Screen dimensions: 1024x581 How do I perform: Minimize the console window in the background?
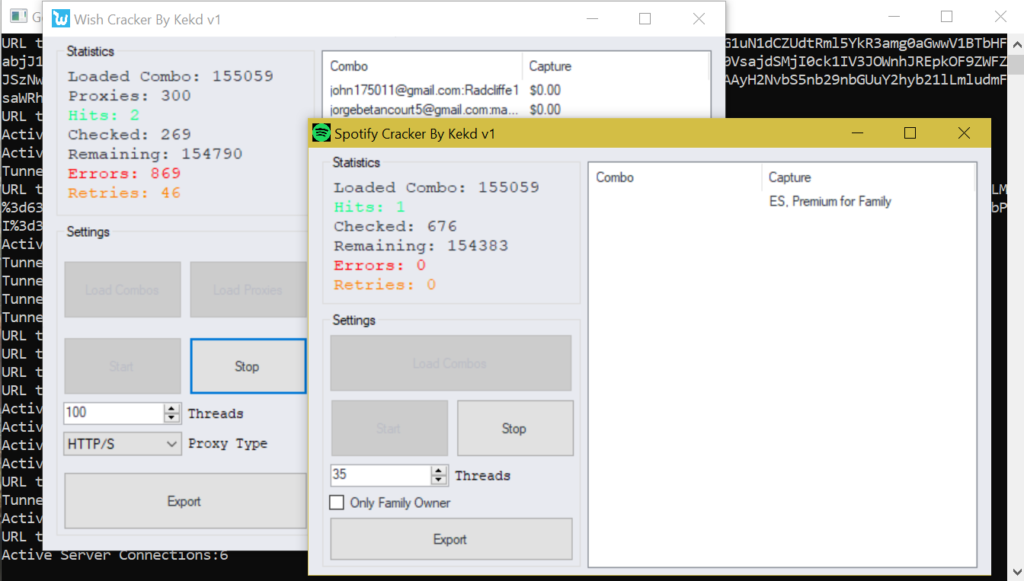coord(894,16)
